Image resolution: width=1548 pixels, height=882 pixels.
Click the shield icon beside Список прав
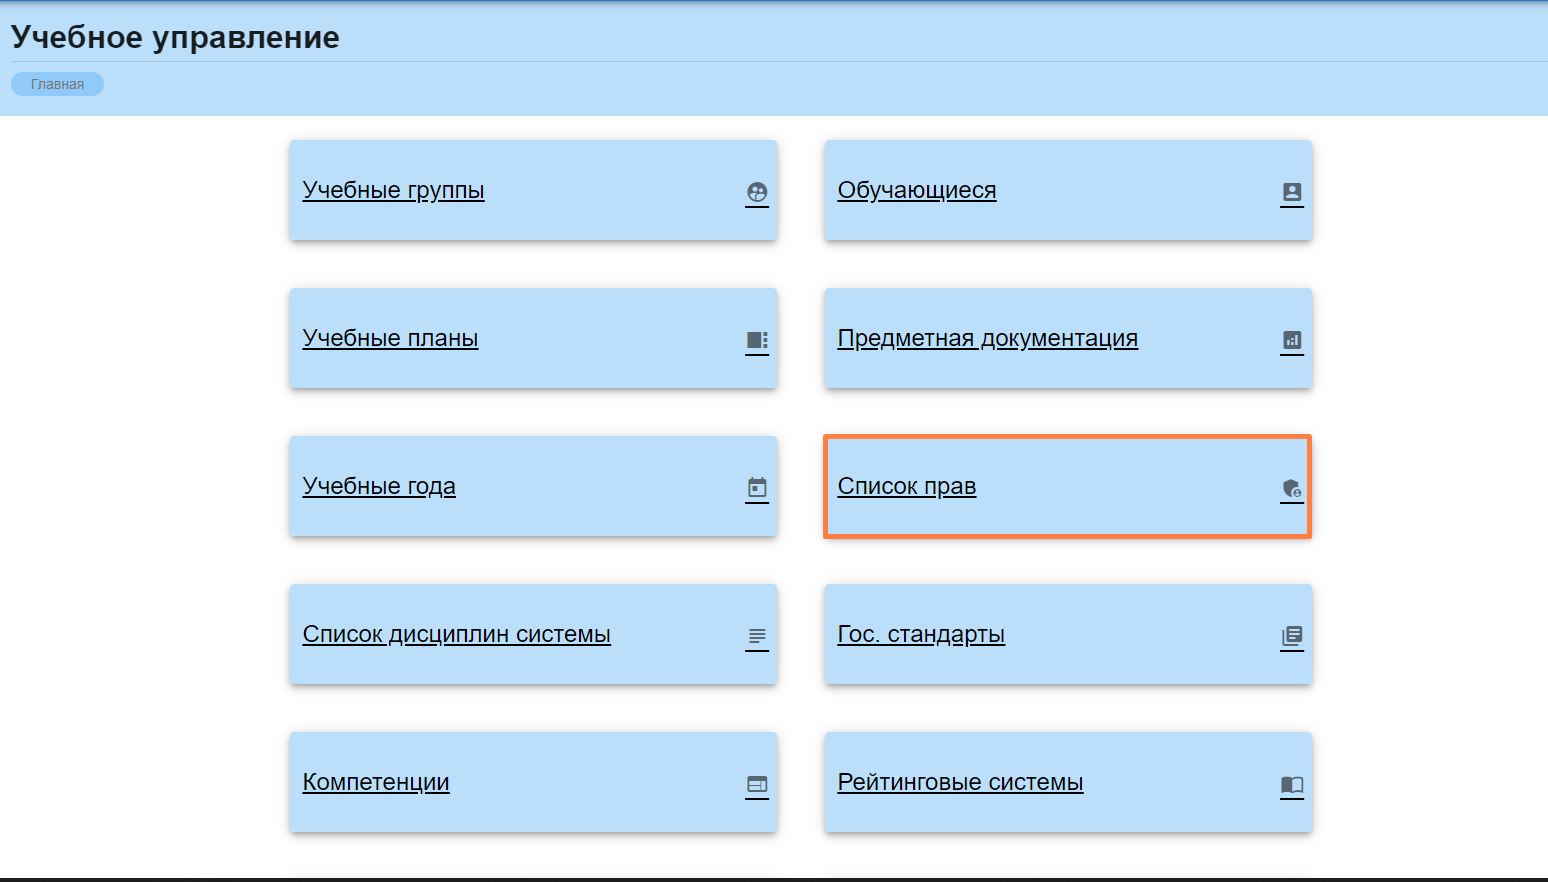pyautogui.click(x=1292, y=488)
